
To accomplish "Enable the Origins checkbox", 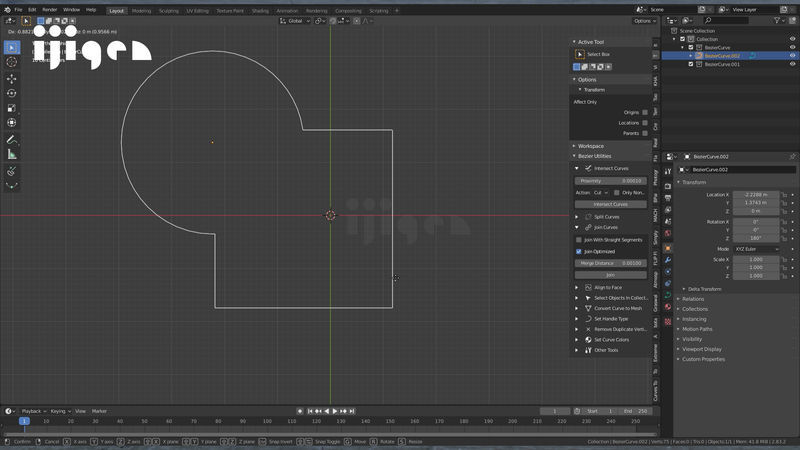I will click(x=645, y=112).
